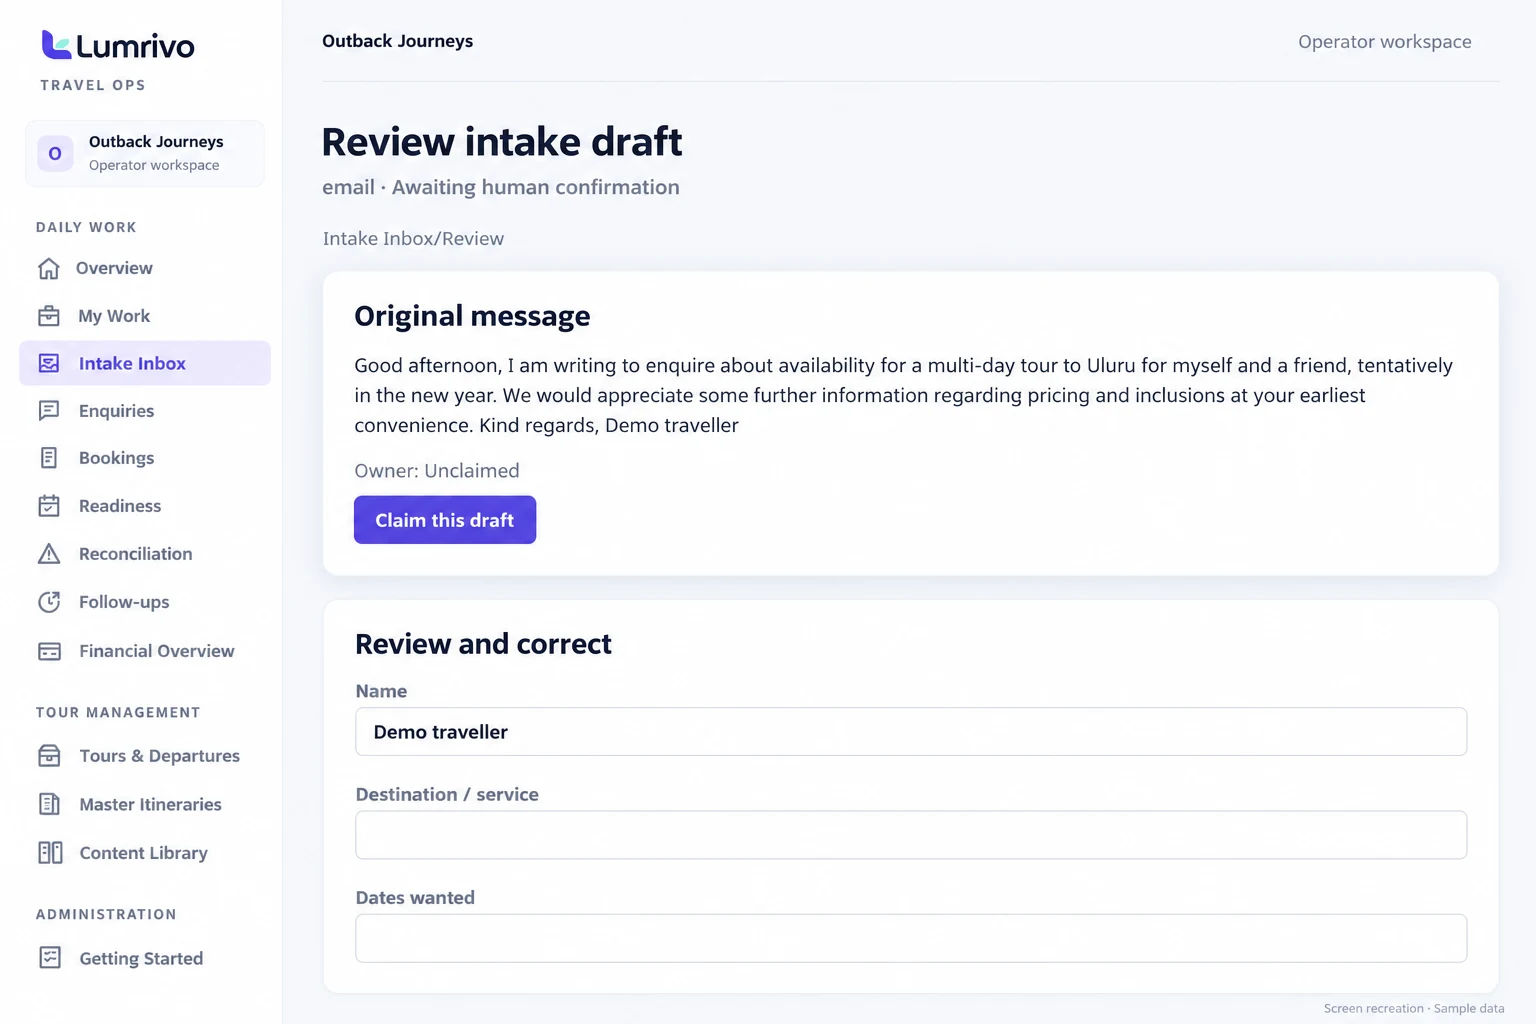Viewport: 1536px width, 1024px height.
Task: Click the Operator workspace header label
Action: click(1385, 42)
